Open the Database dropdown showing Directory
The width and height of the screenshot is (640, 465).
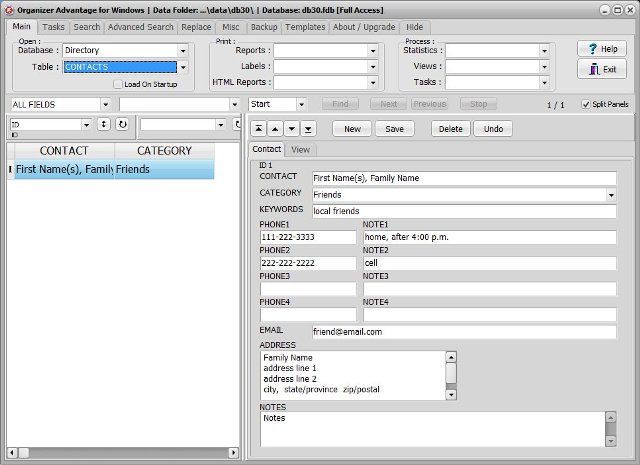pos(183,51)
